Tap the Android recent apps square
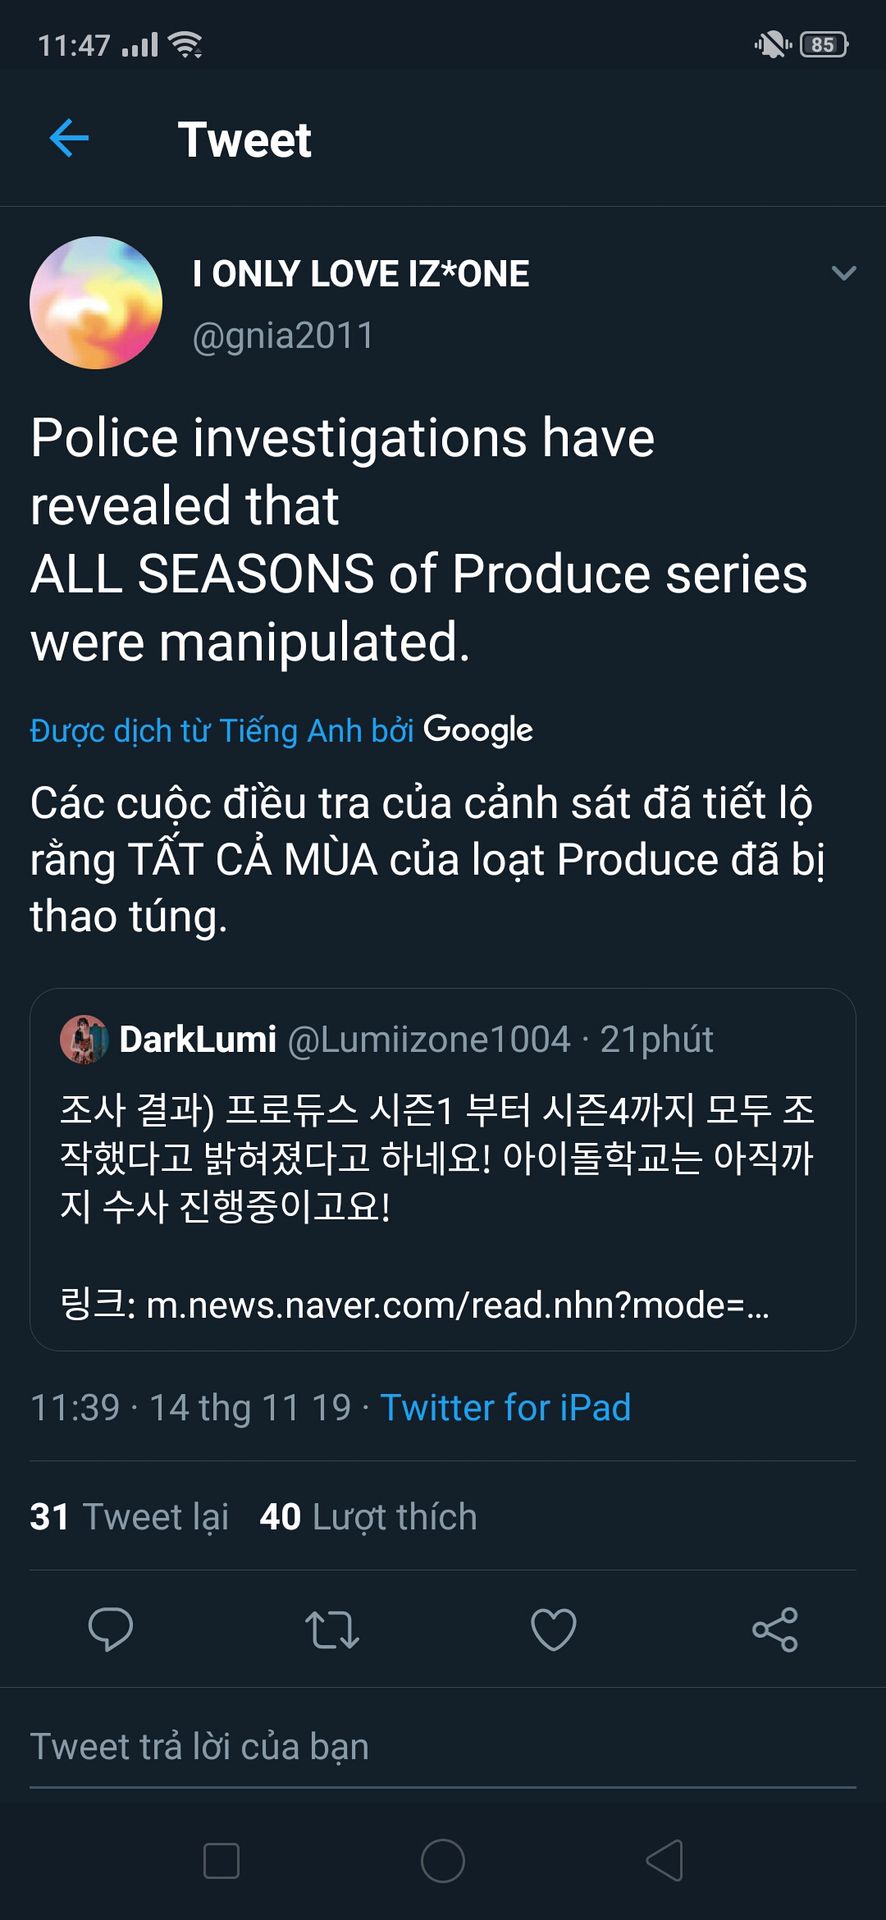The height and width of the screenshot is (1920, 886). (x=221, y=1861)
